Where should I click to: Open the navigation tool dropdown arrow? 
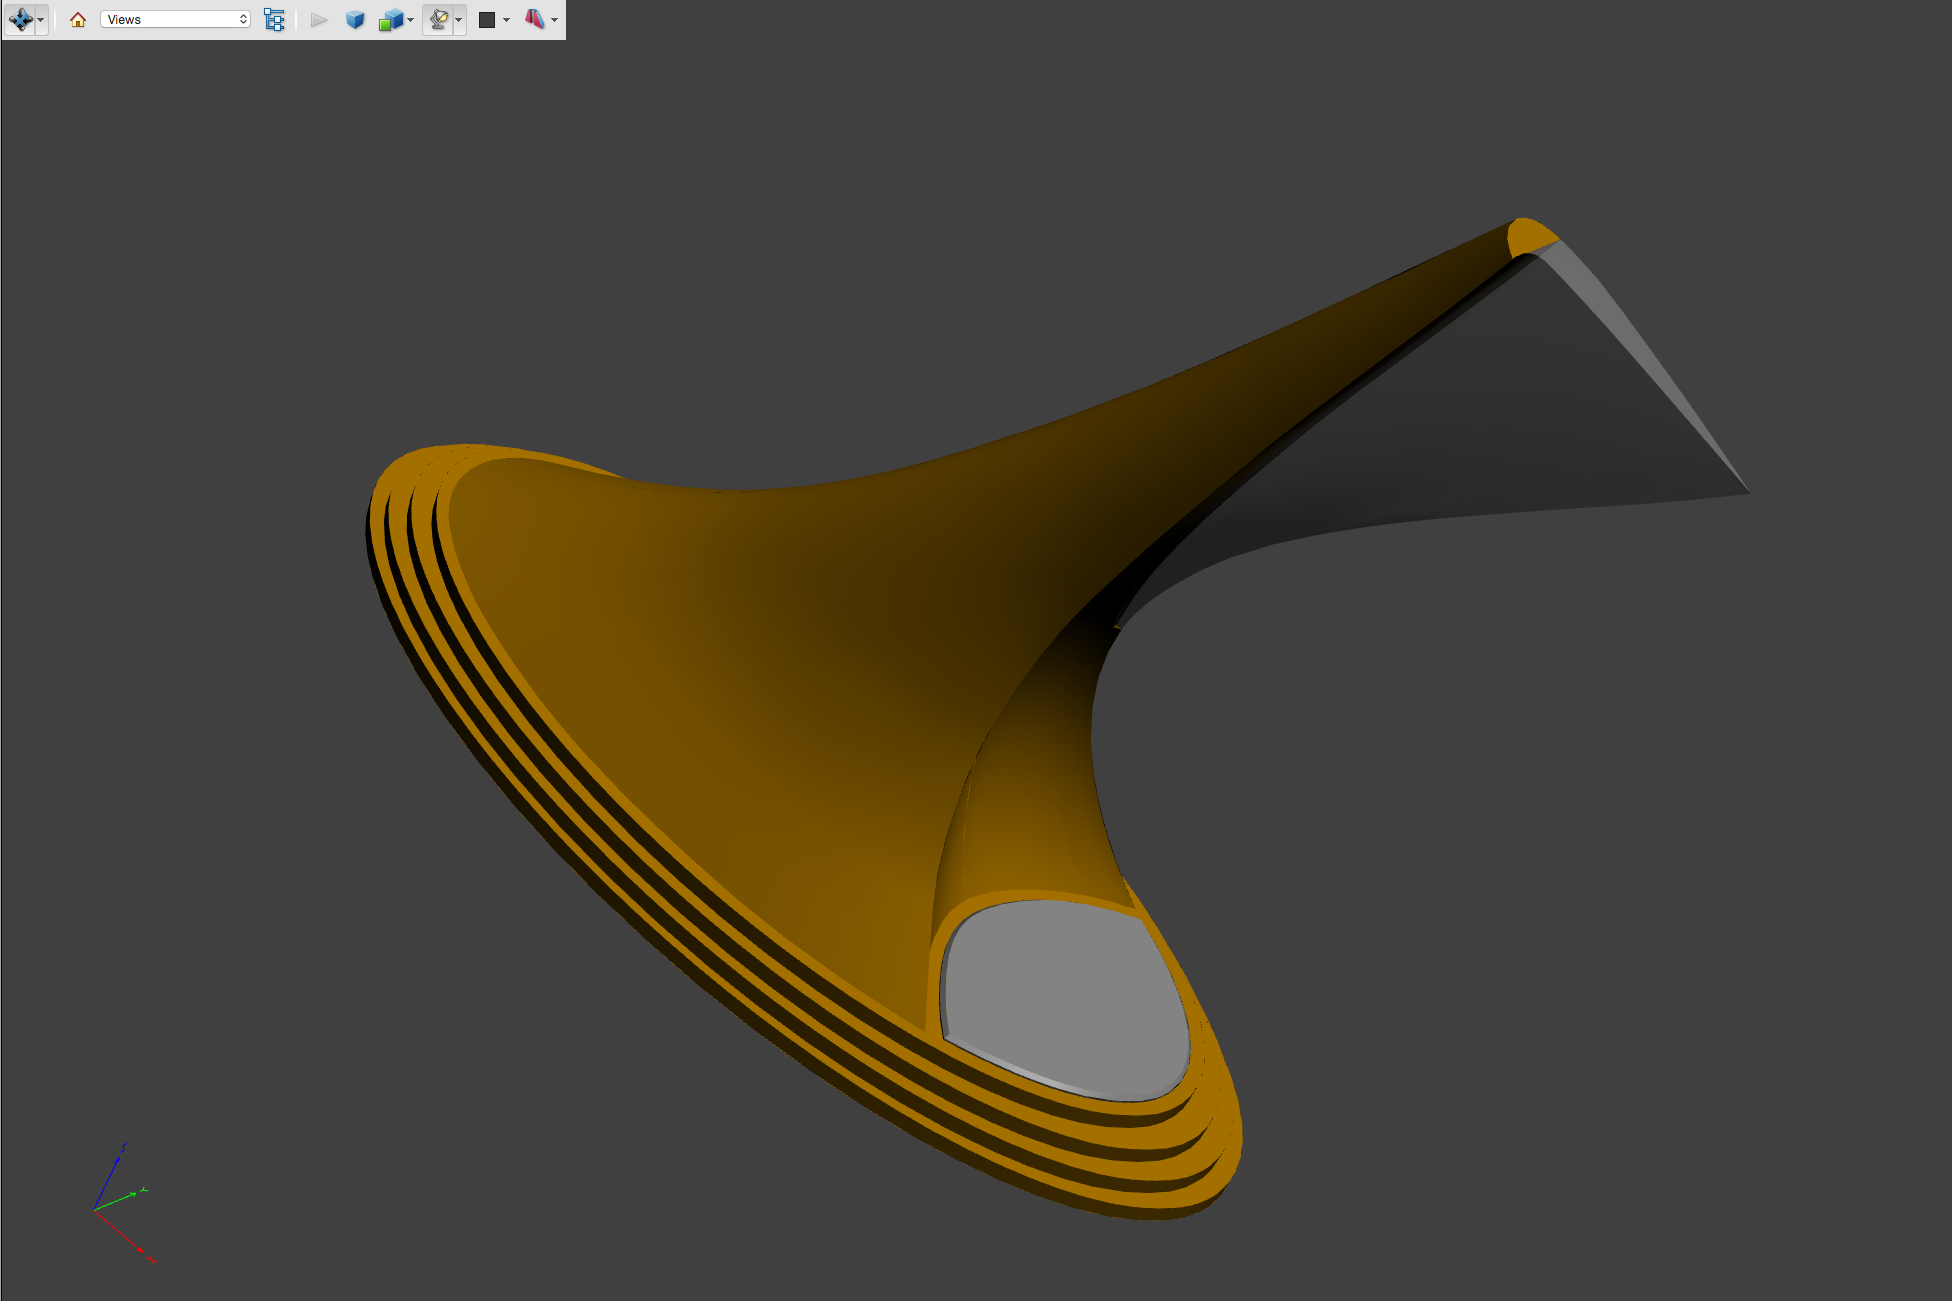point(41,20)
